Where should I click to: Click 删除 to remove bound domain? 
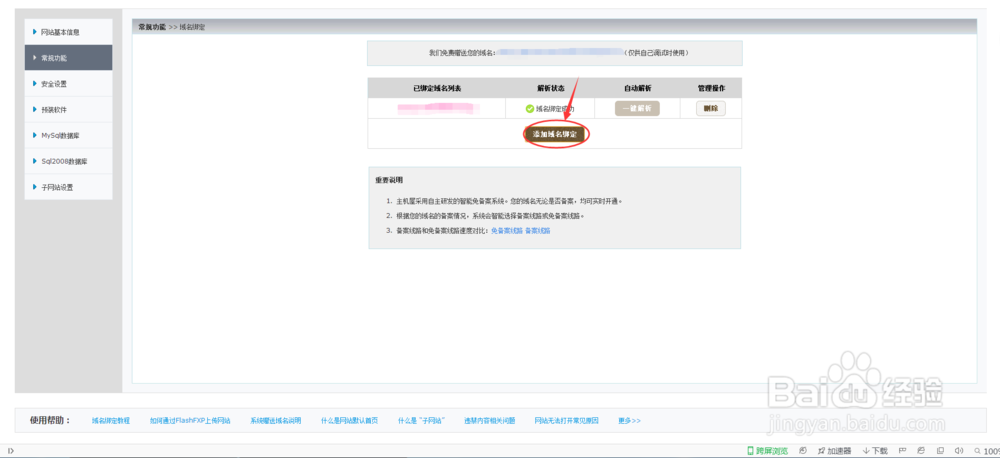click(x=710, y=108)
